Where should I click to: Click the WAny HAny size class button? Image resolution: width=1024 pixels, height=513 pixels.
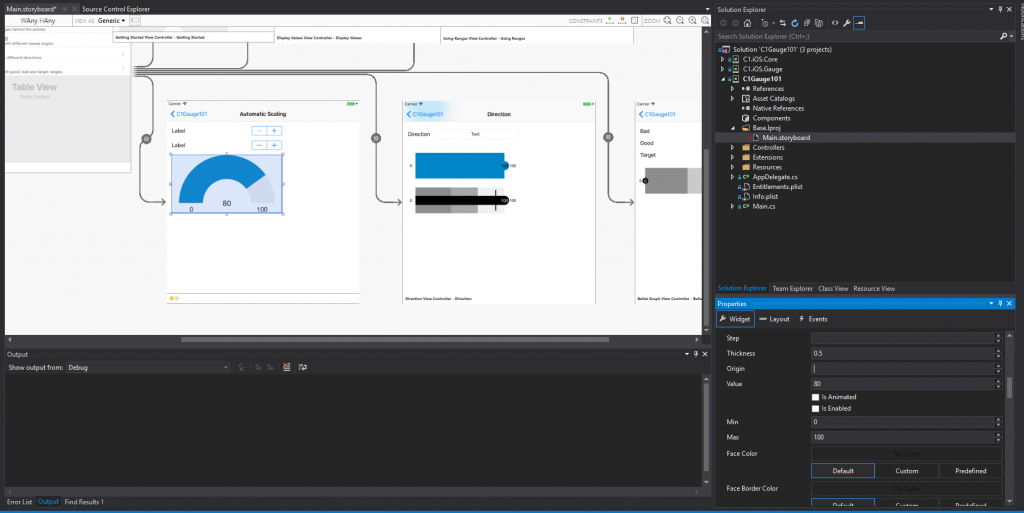tap(38, 20)
